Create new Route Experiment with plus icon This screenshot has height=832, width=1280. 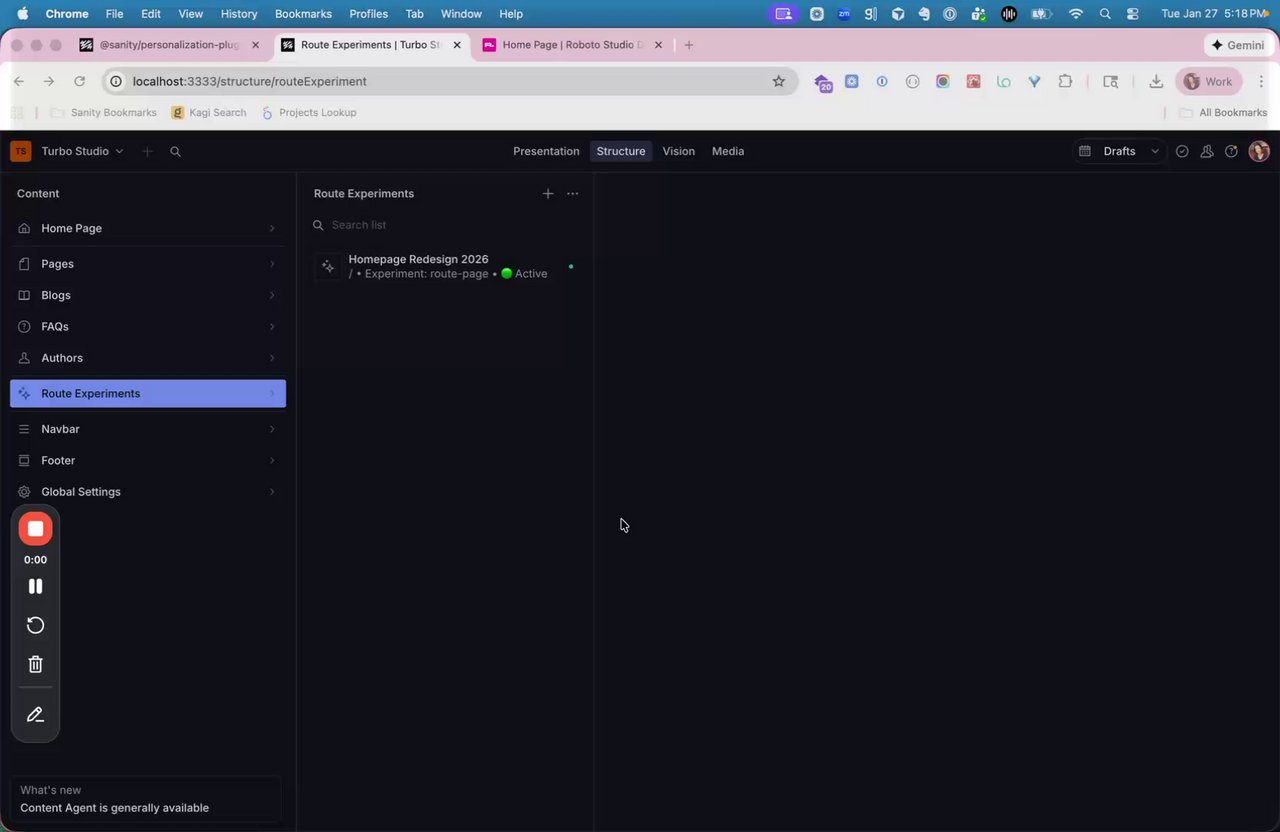coord(548,193)
